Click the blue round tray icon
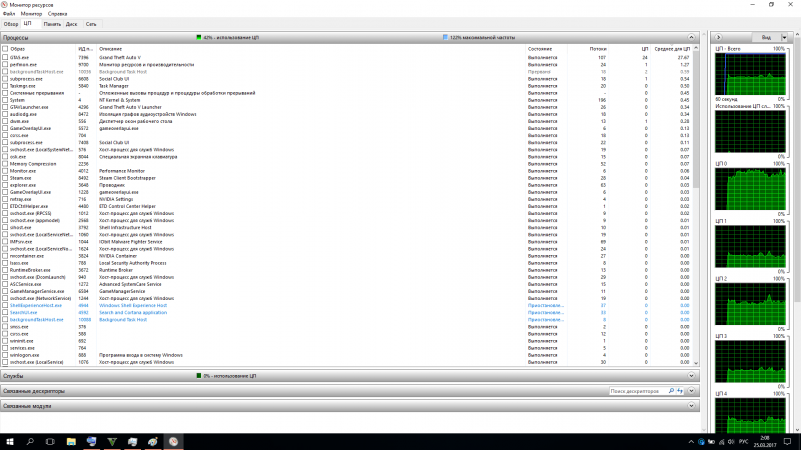The image size is (801, 450). pos(701,442)
